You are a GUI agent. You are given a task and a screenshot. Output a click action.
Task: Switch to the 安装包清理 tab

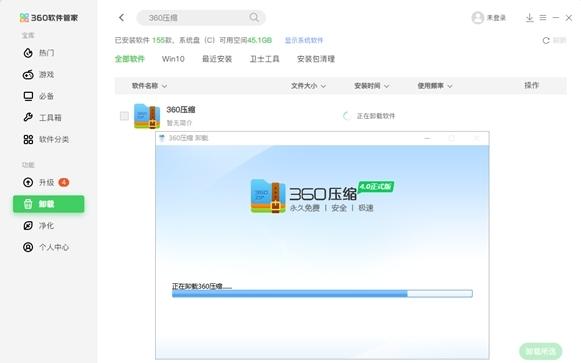click(316, 59)
